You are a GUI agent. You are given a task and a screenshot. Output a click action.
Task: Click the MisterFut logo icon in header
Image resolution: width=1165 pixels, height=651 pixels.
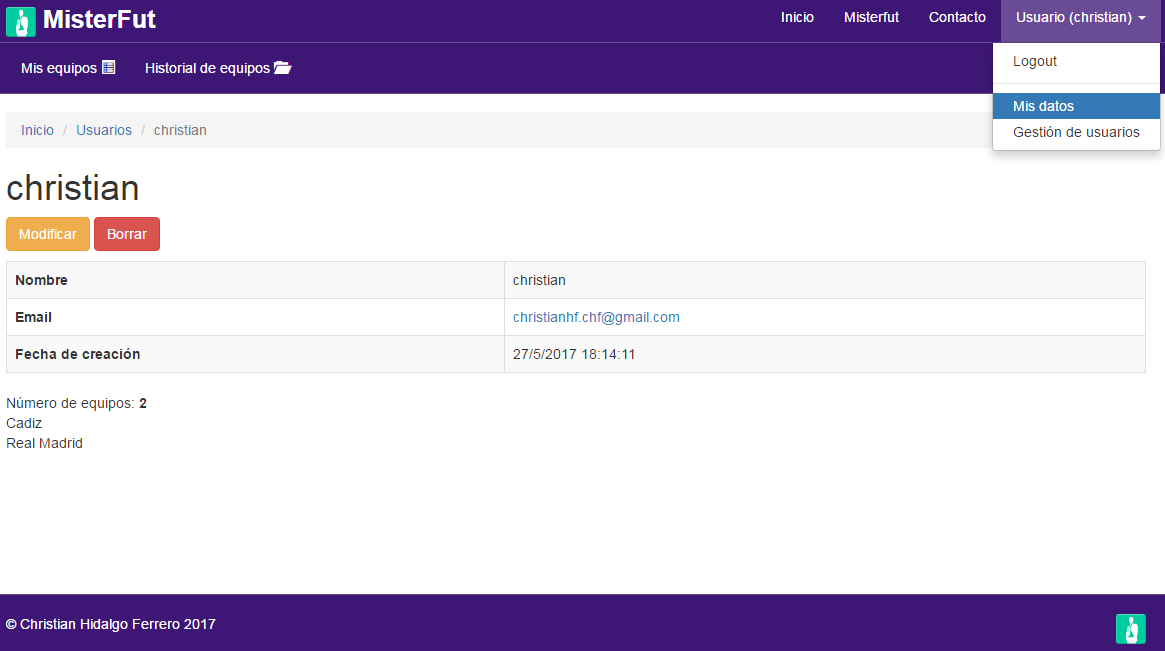point(21,22)
